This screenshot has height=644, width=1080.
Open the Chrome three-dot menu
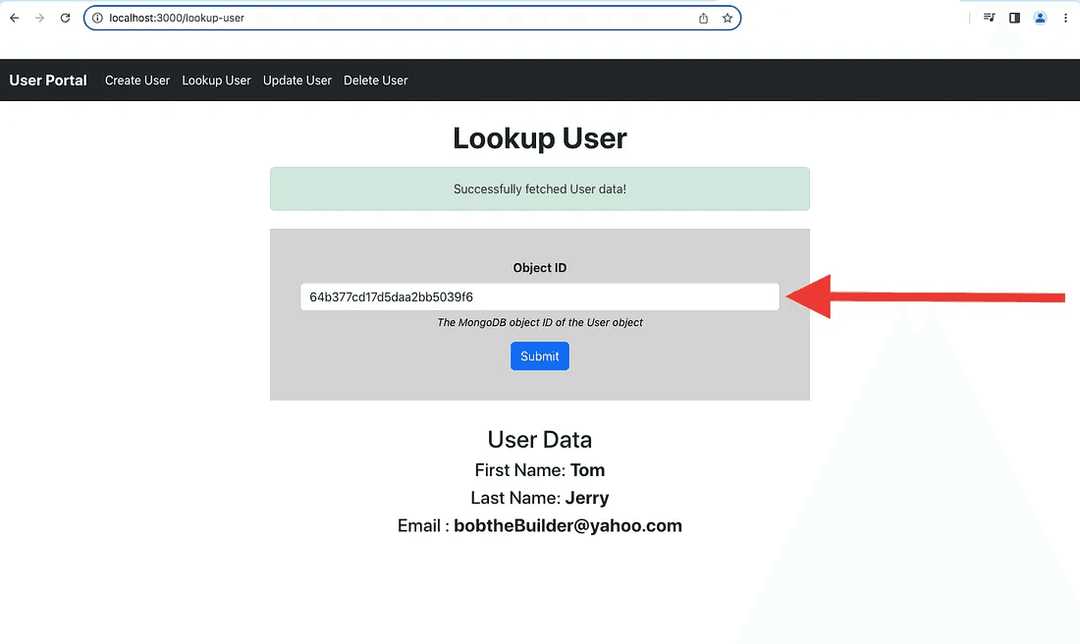click(x=1065, y=18)
